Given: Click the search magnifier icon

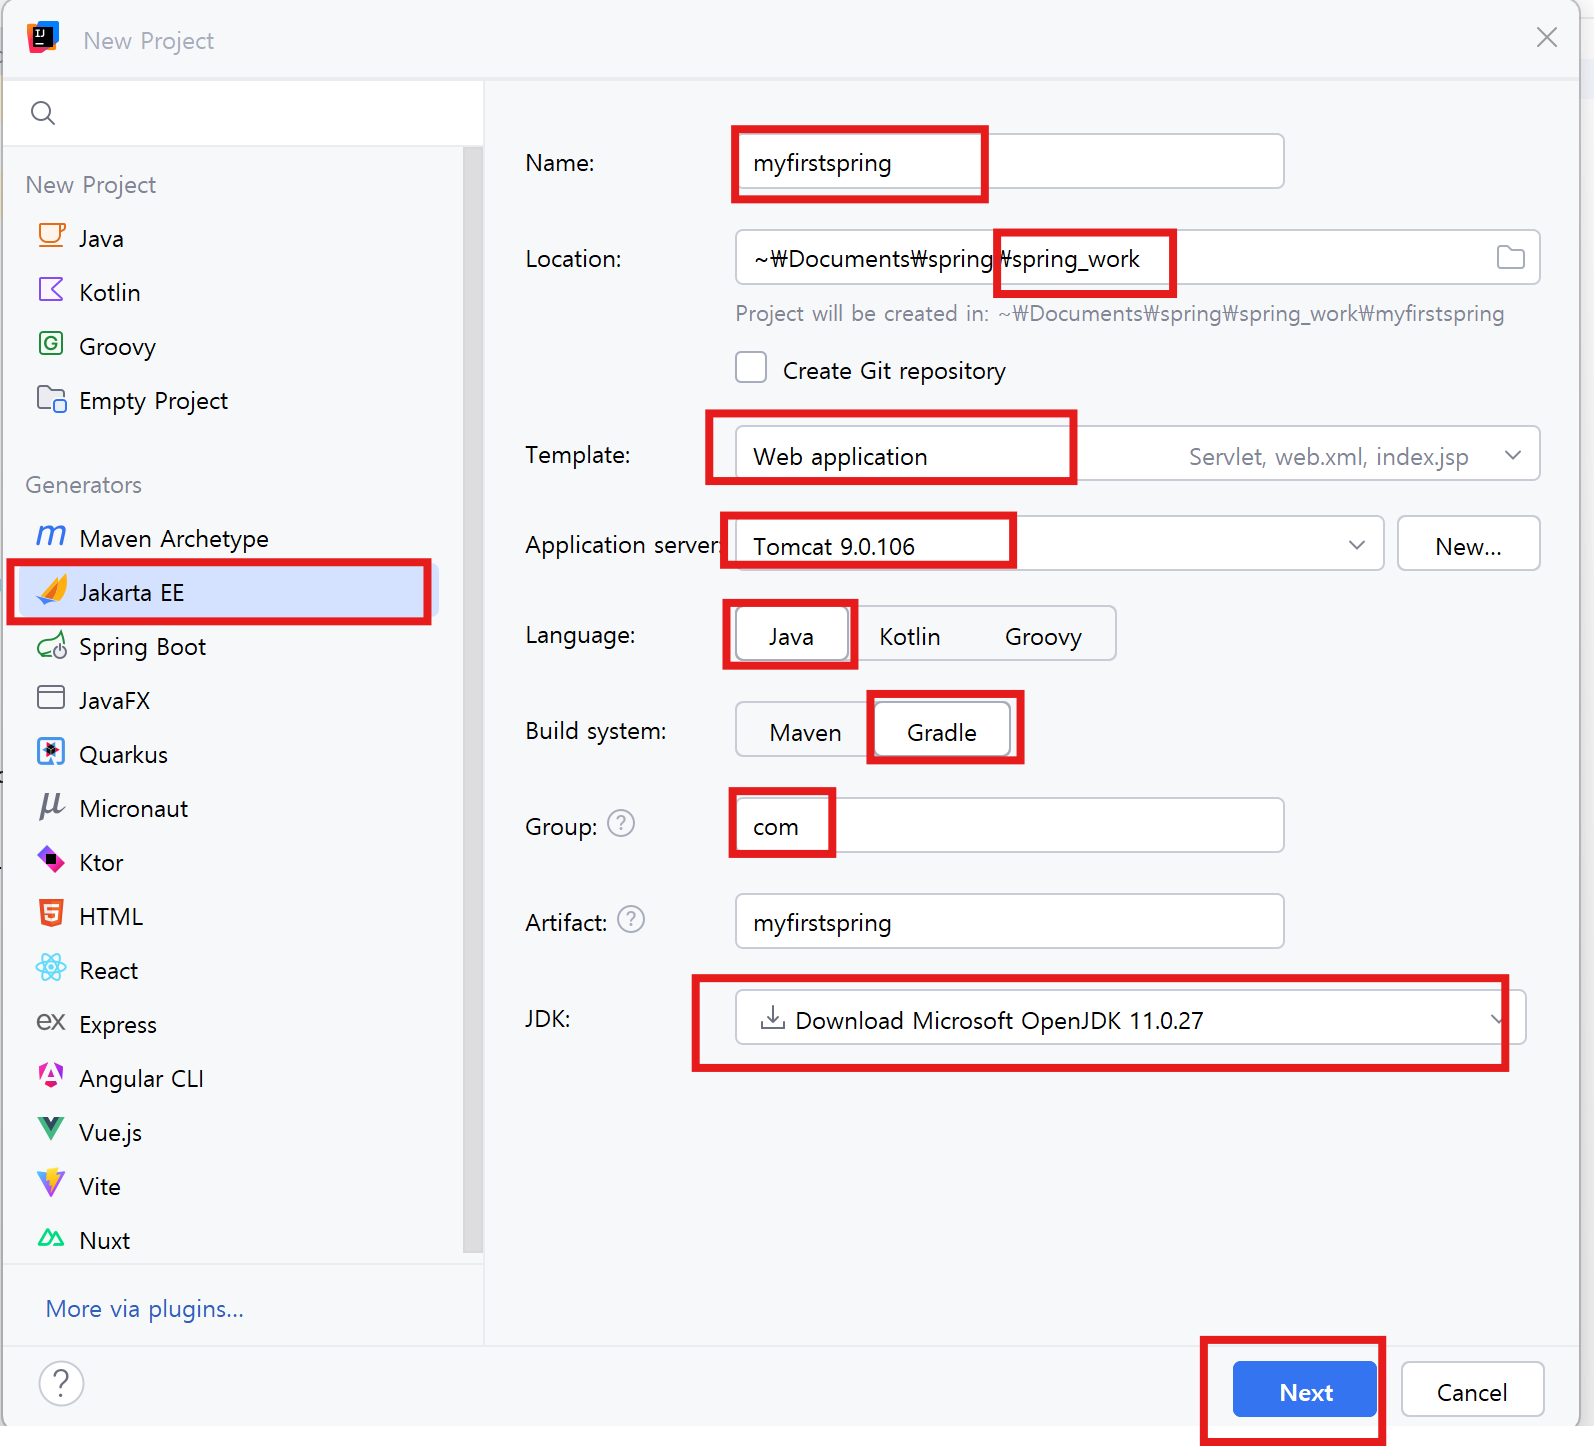Looking at the screenshot, I should tap(43, 113).
